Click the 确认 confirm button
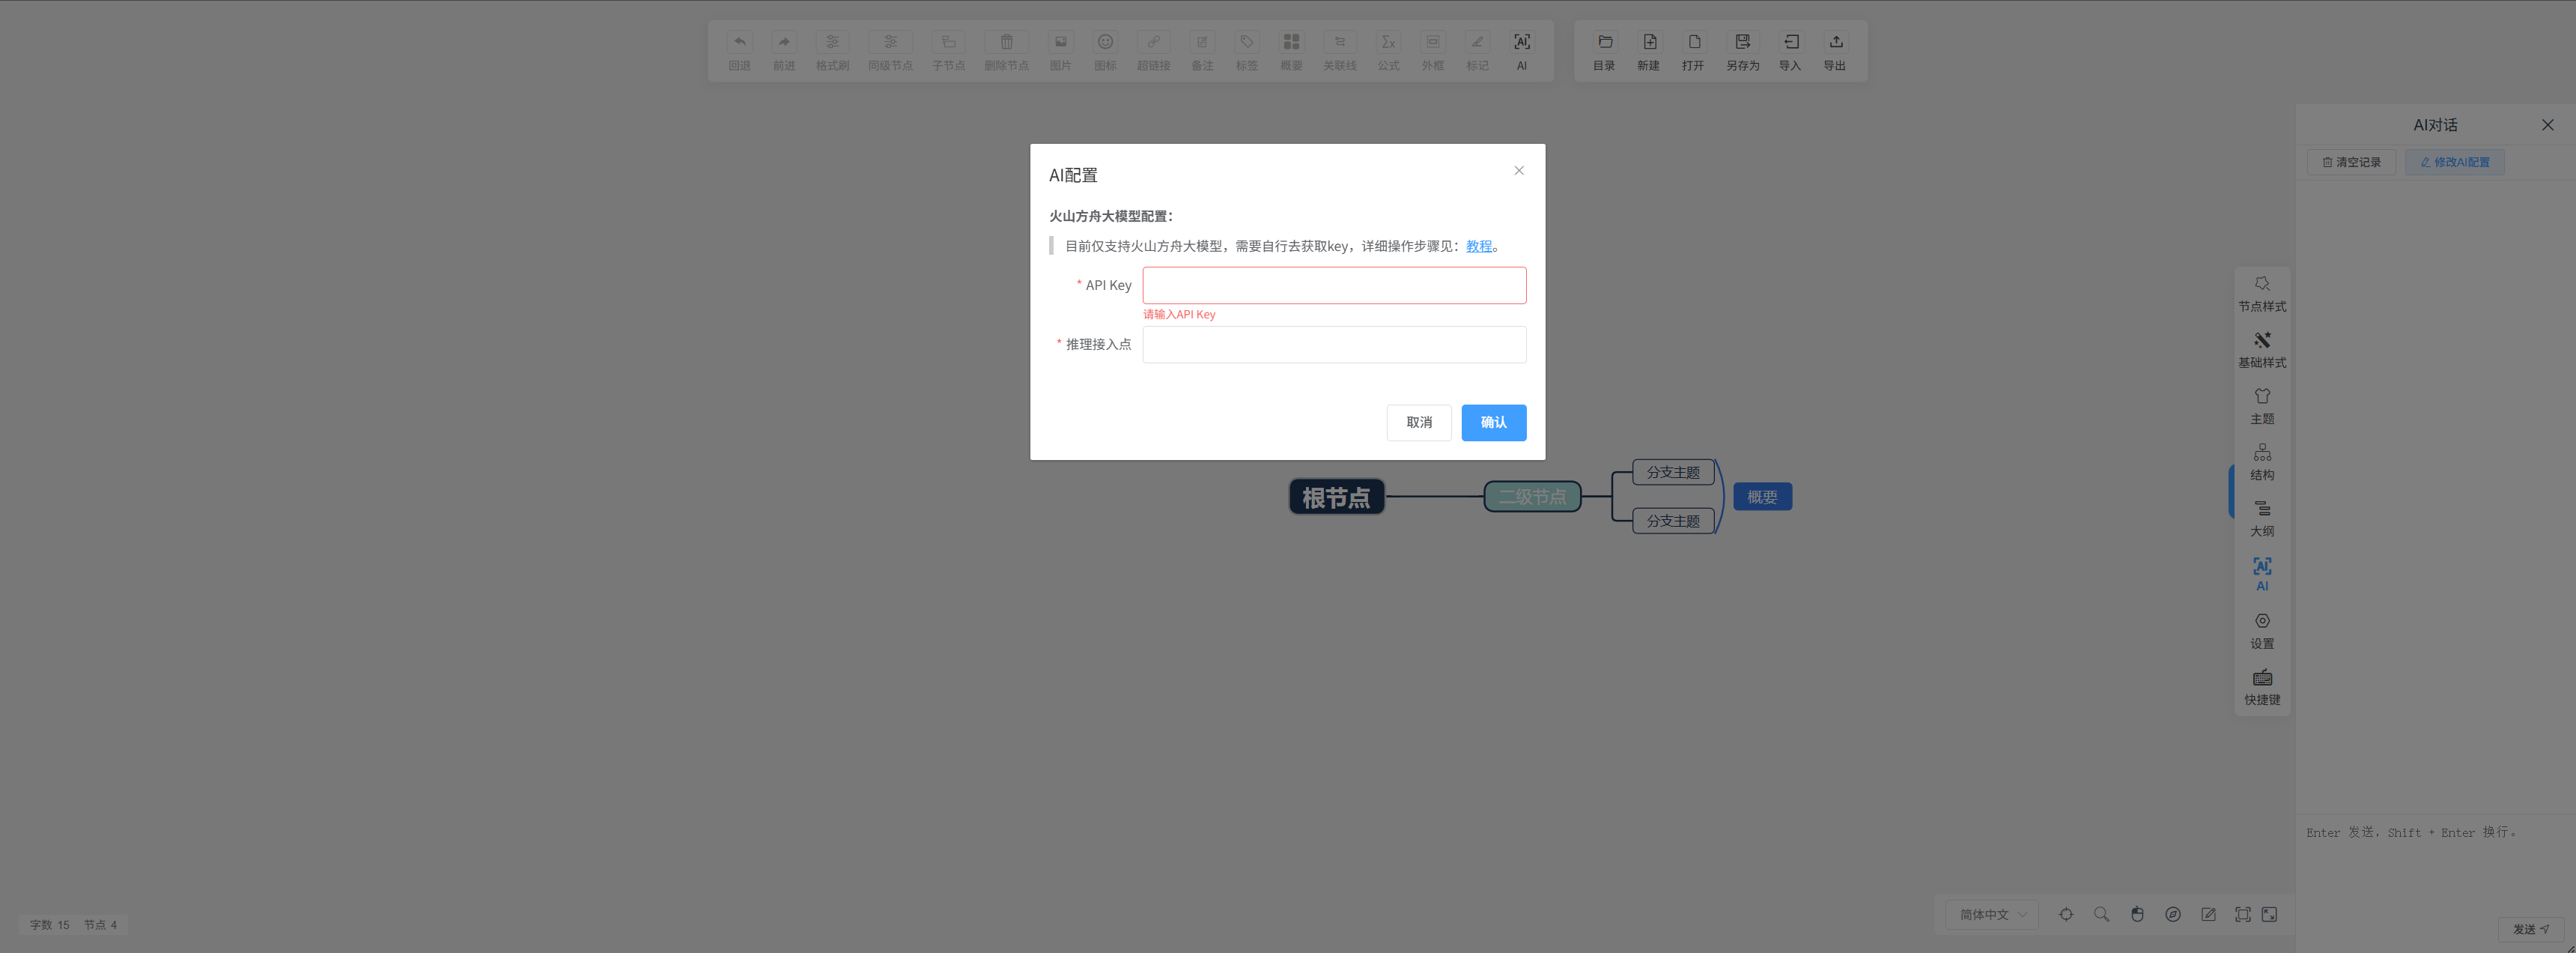Screen dimensions: 2576x953 [1493, 422]
